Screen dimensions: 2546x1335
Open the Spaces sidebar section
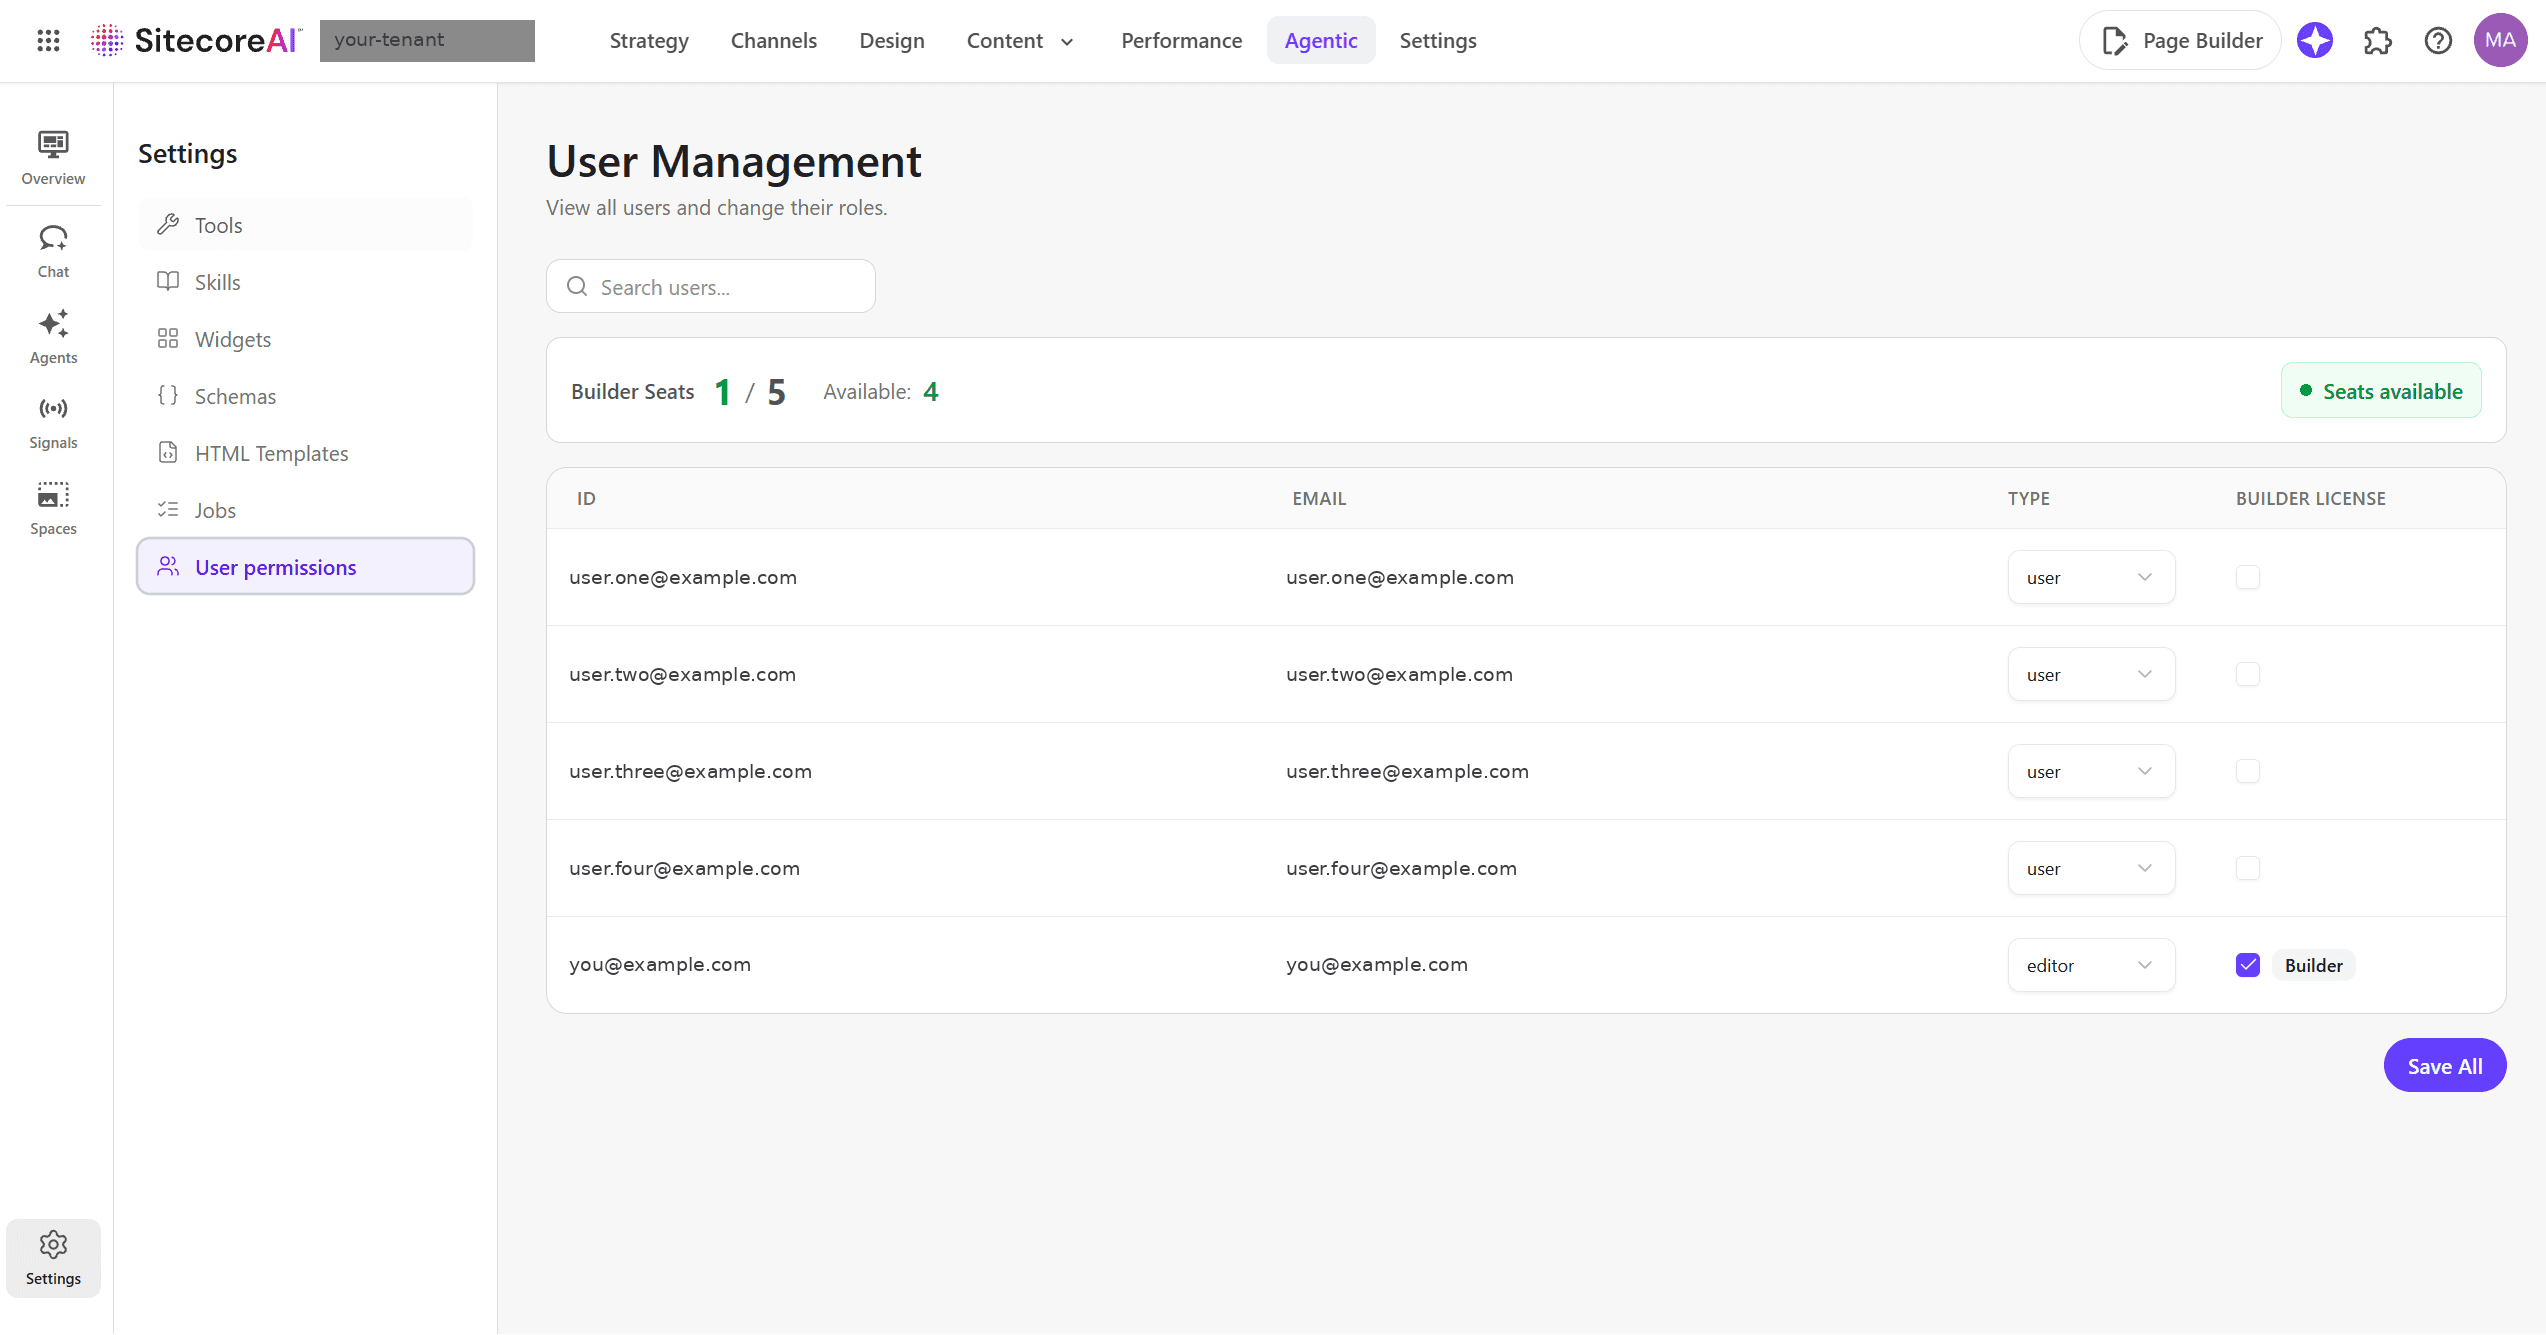53,508
